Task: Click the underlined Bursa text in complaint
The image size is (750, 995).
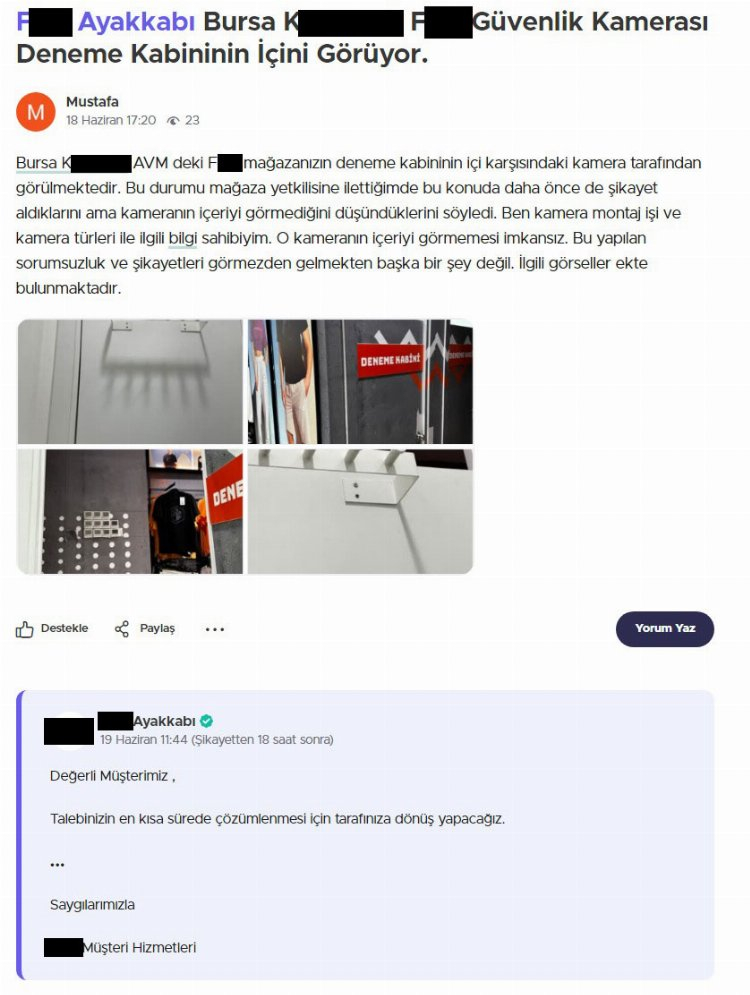Action: click(x=36, y=163)
